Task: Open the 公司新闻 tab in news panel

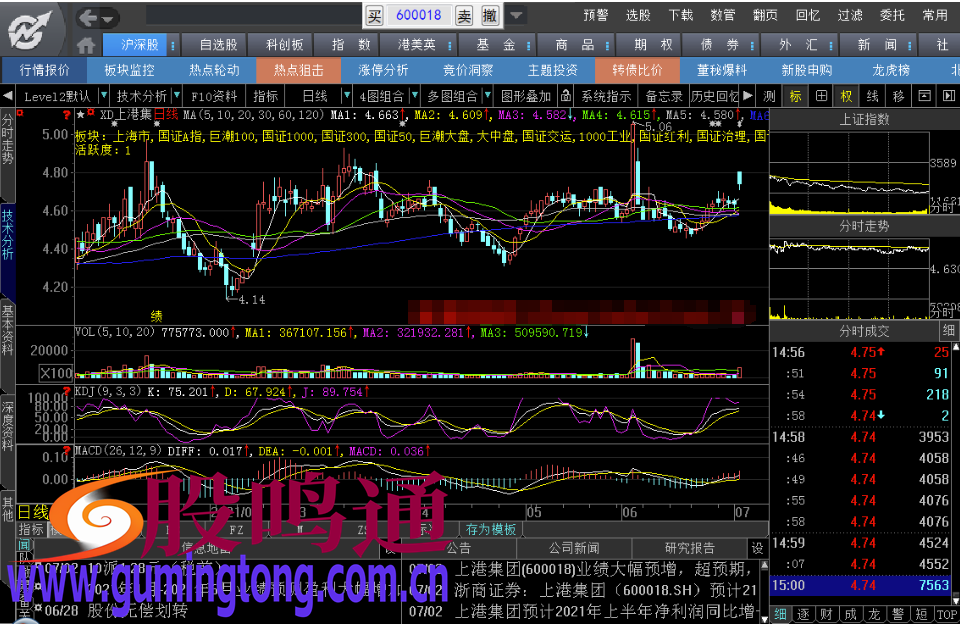Action: click(x=574, y=547)
